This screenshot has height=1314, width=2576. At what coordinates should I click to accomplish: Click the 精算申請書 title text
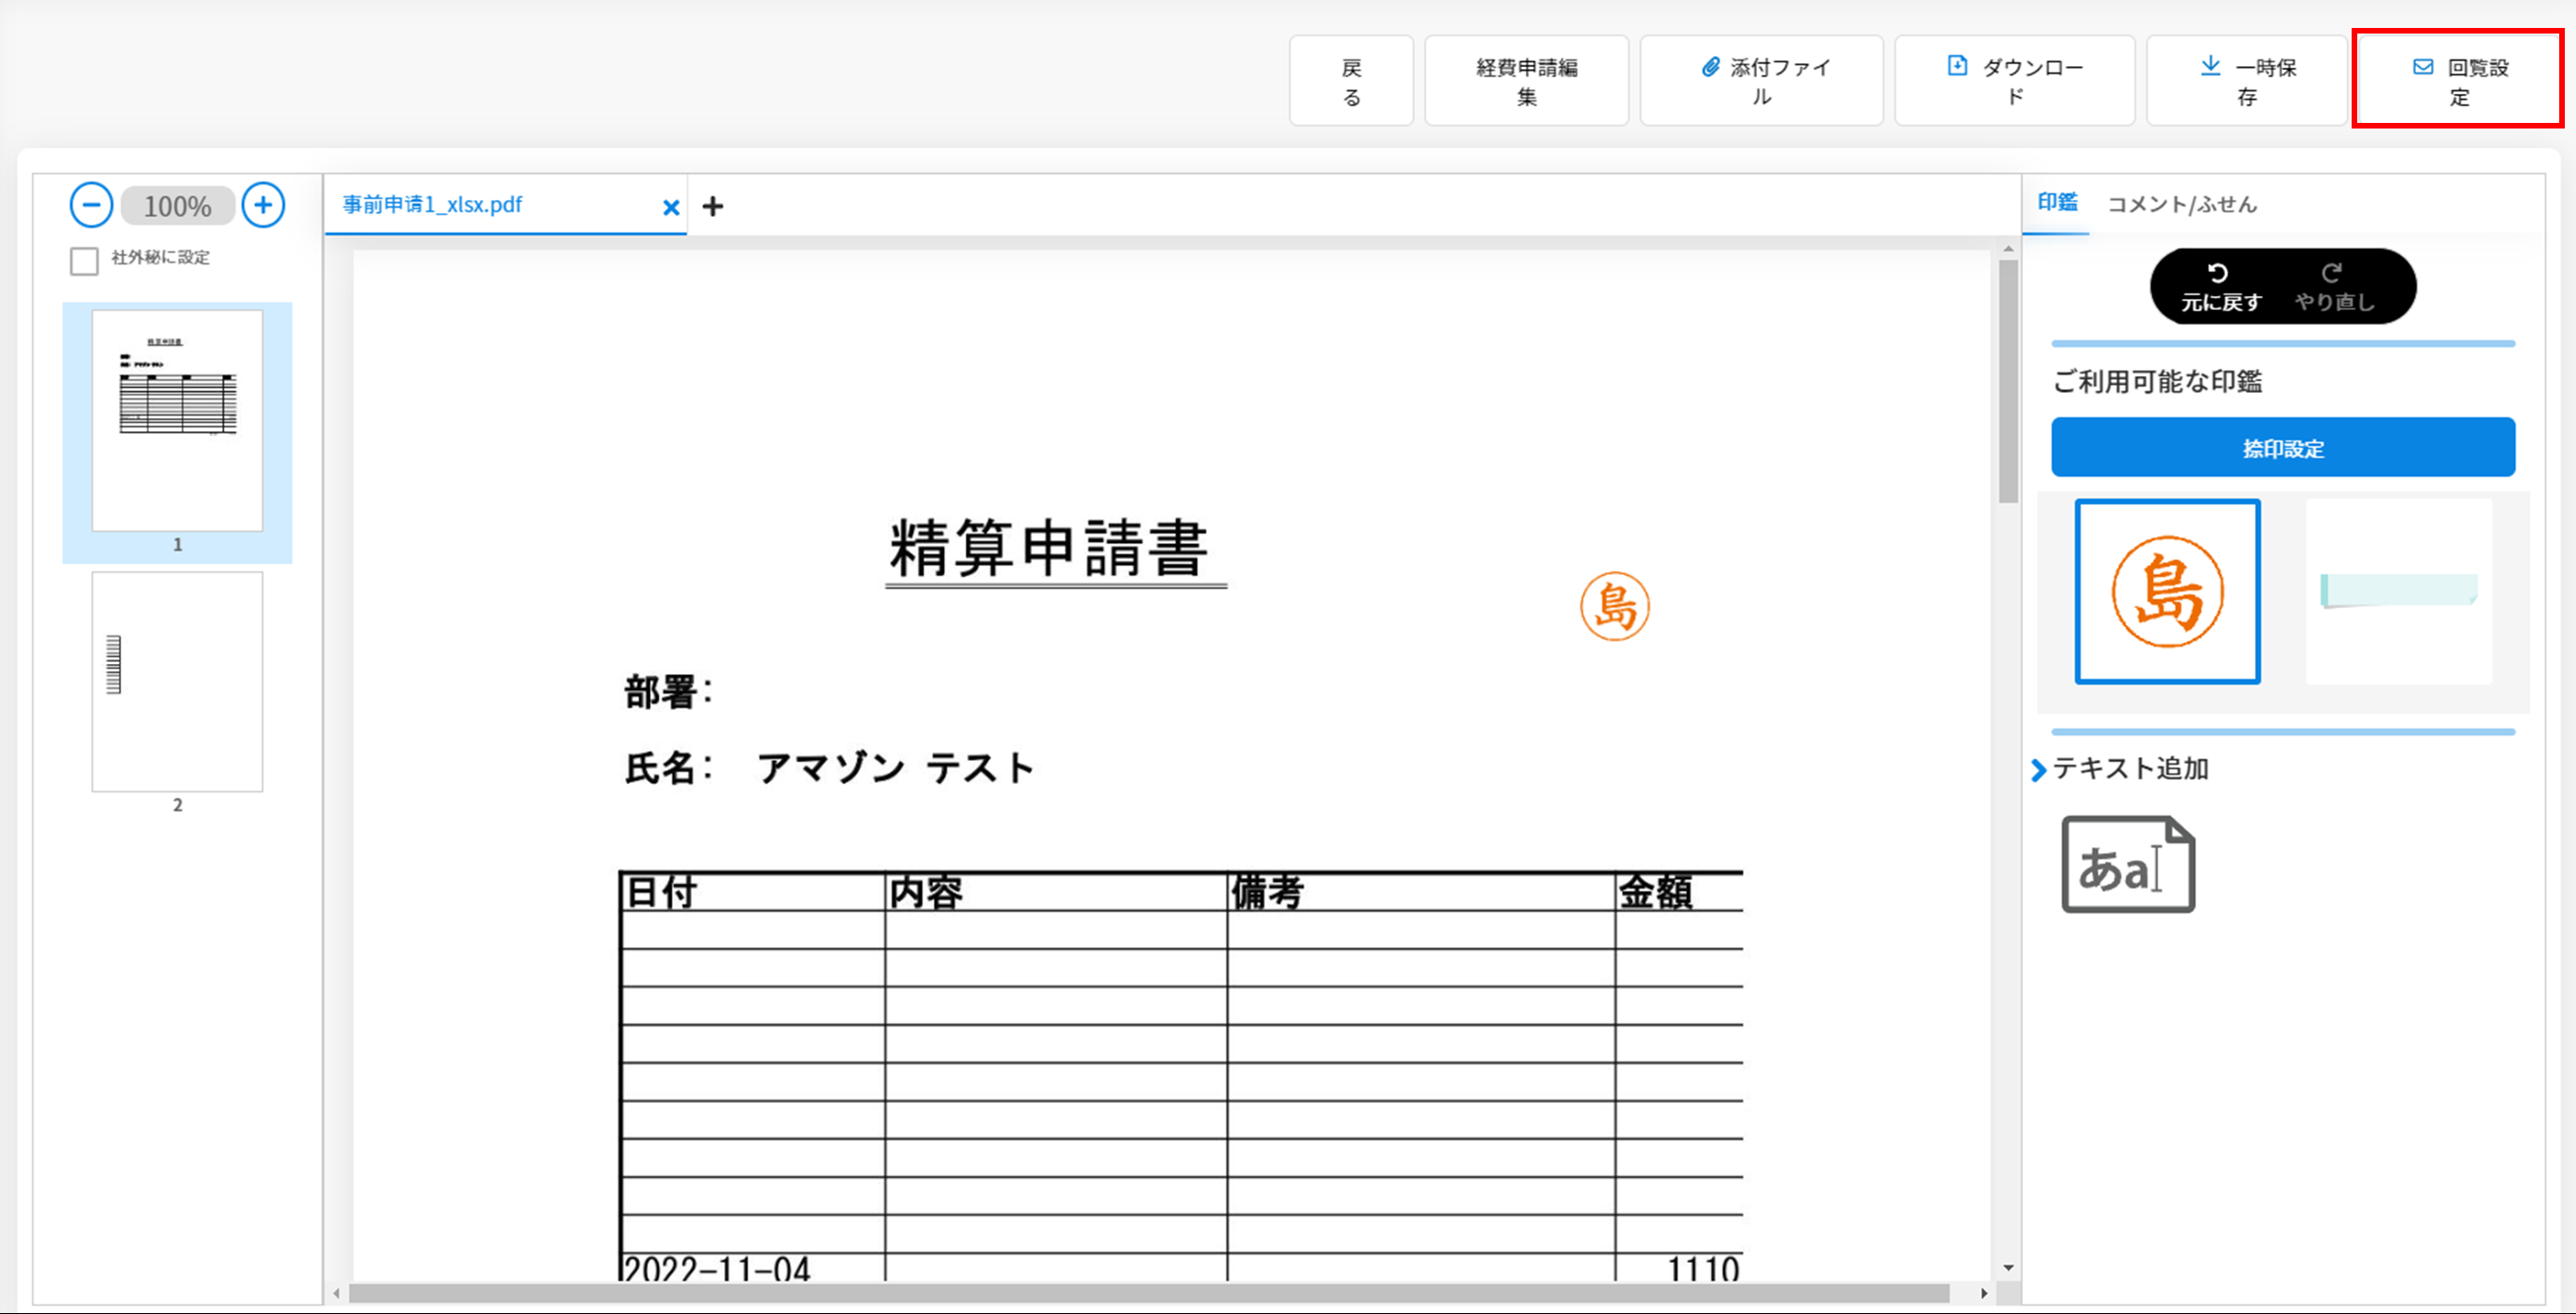[x=1050, y=548]
